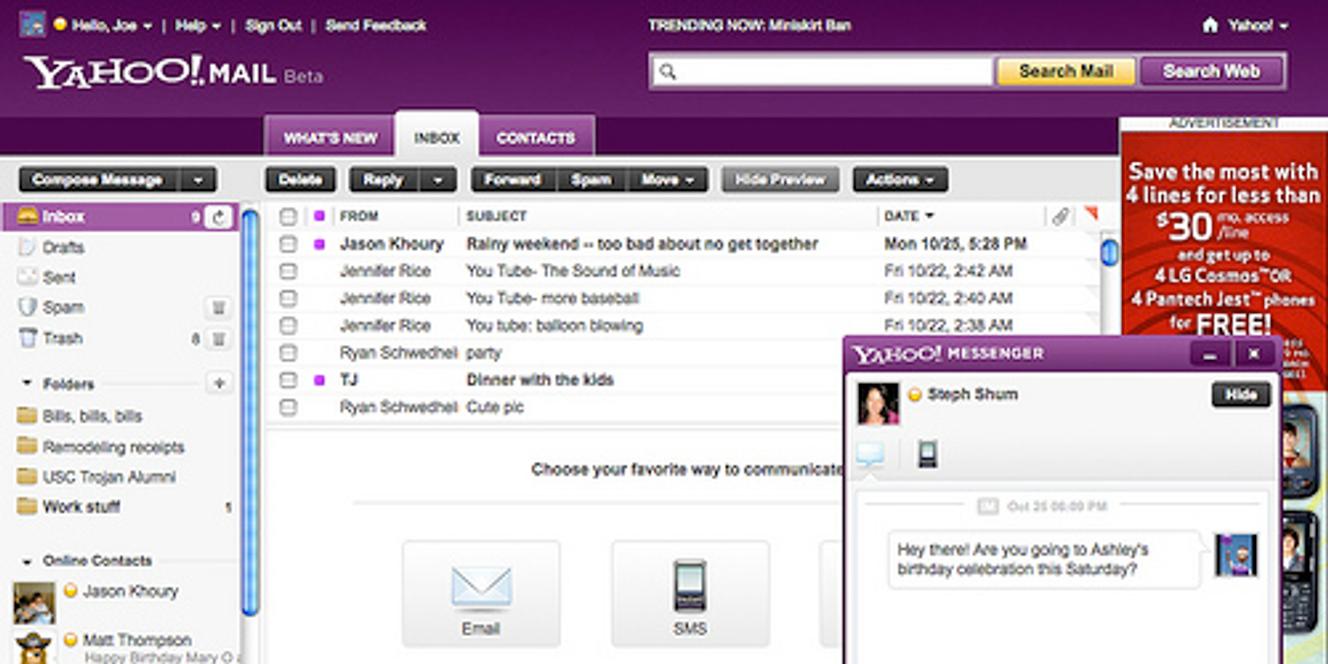Open the Reply dropdown arrow

point(438,179)
